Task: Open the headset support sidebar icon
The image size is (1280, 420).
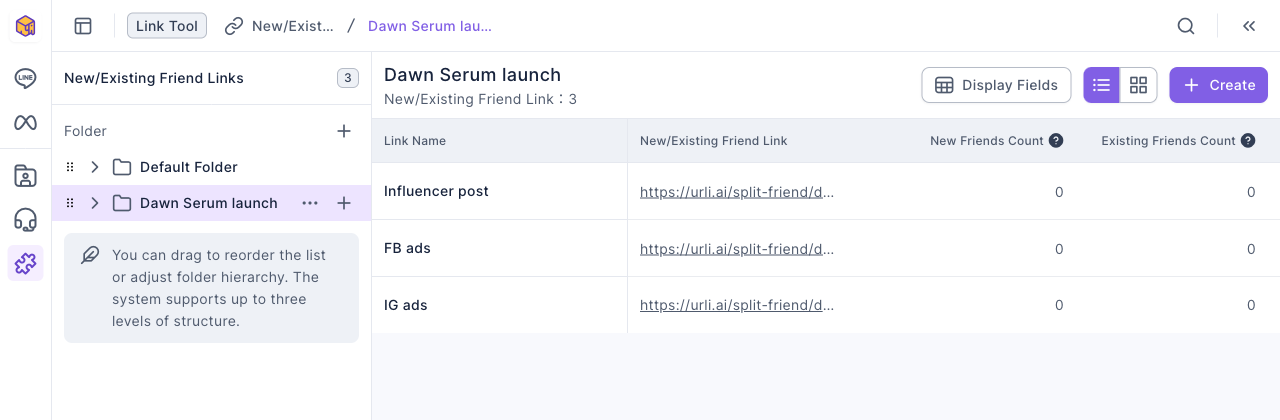Action: pyautogui.click(x=25, y=220)
